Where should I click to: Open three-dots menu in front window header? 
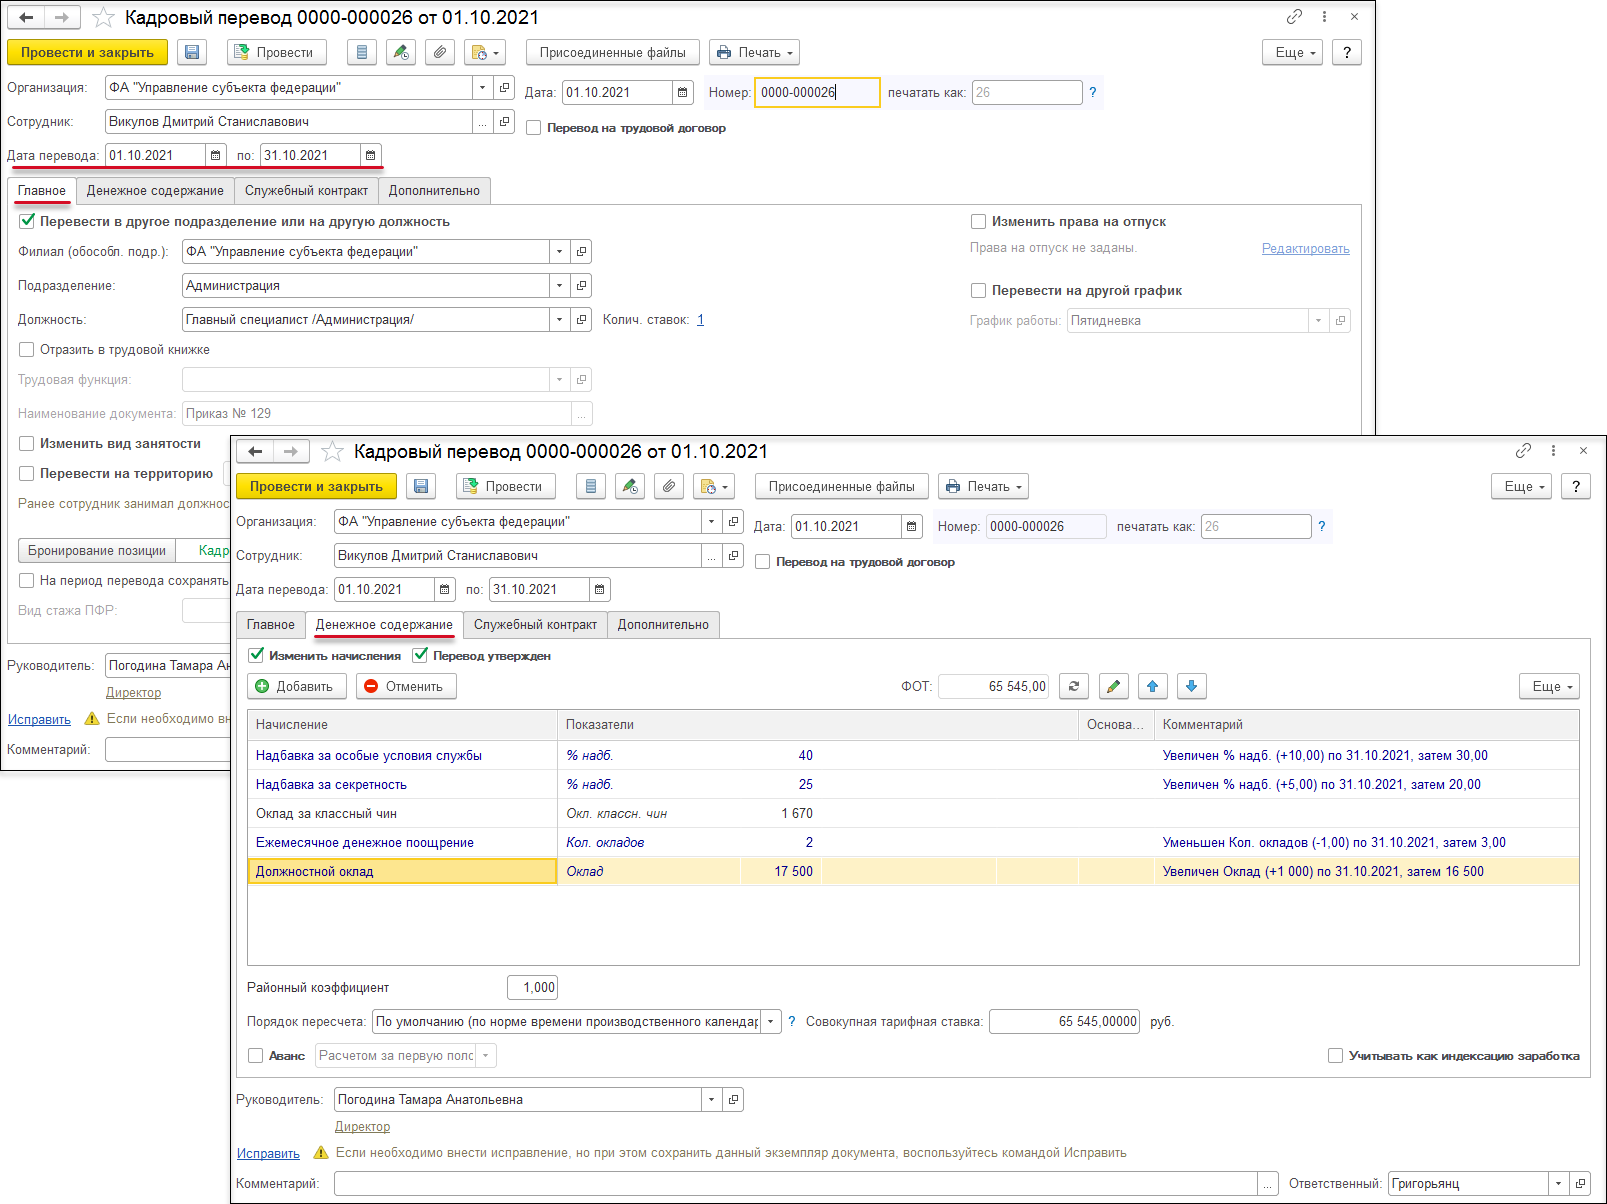tap(1553, 451)
